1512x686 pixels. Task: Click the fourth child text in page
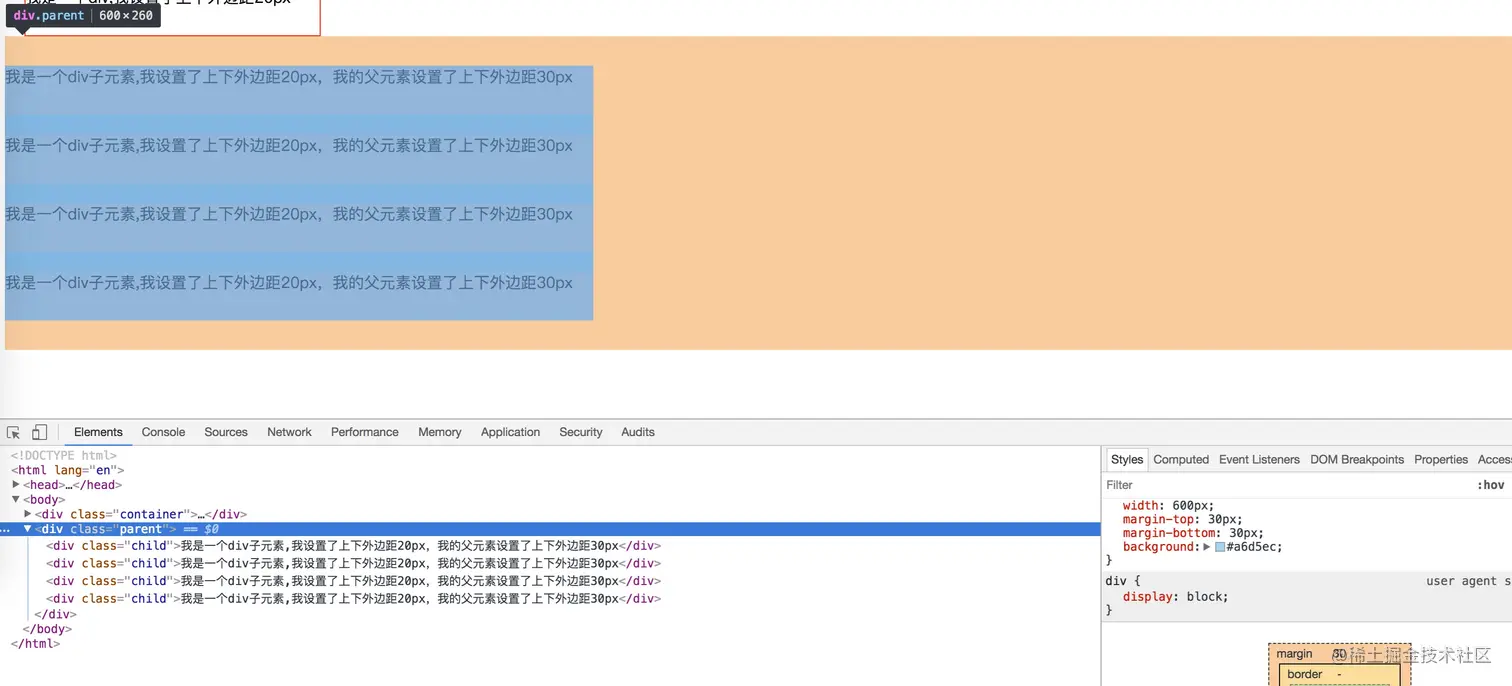[x=289, y=283]
